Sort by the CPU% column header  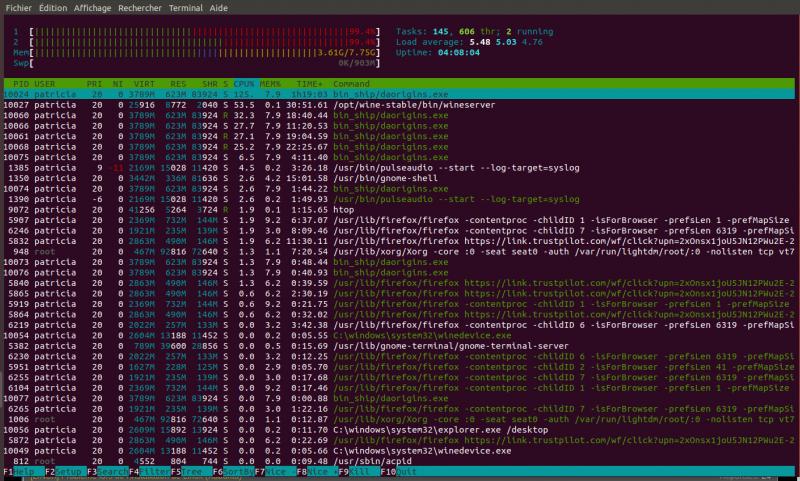pyautogui.click(x=244, y=84)
